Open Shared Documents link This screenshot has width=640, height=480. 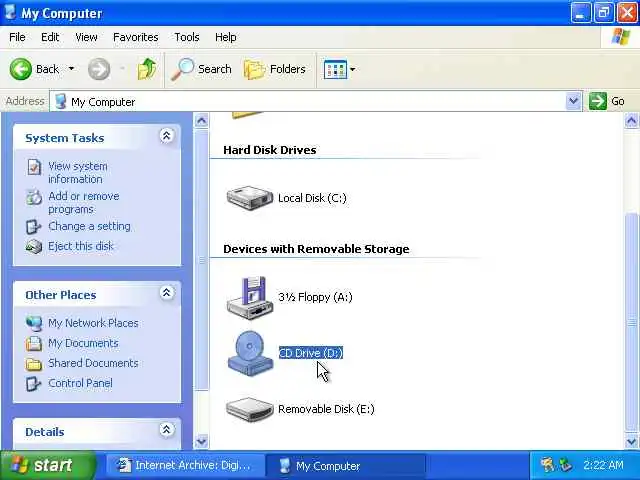(93, 363)
